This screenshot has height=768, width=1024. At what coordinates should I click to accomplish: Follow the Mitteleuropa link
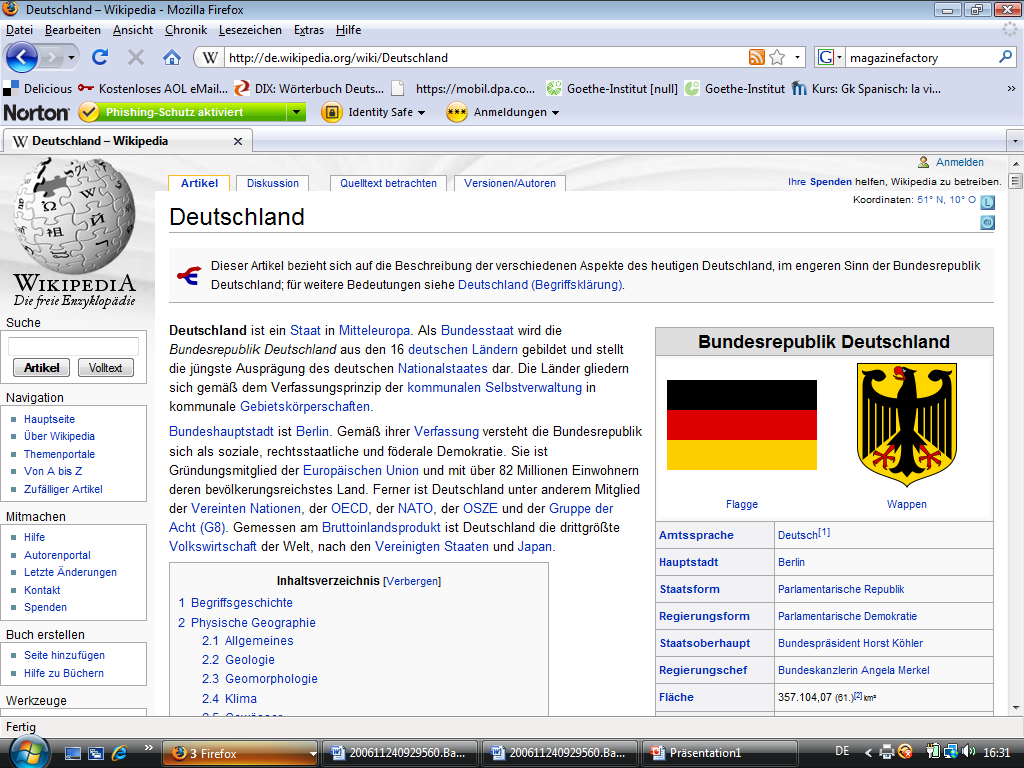click(x=374, y=330)
